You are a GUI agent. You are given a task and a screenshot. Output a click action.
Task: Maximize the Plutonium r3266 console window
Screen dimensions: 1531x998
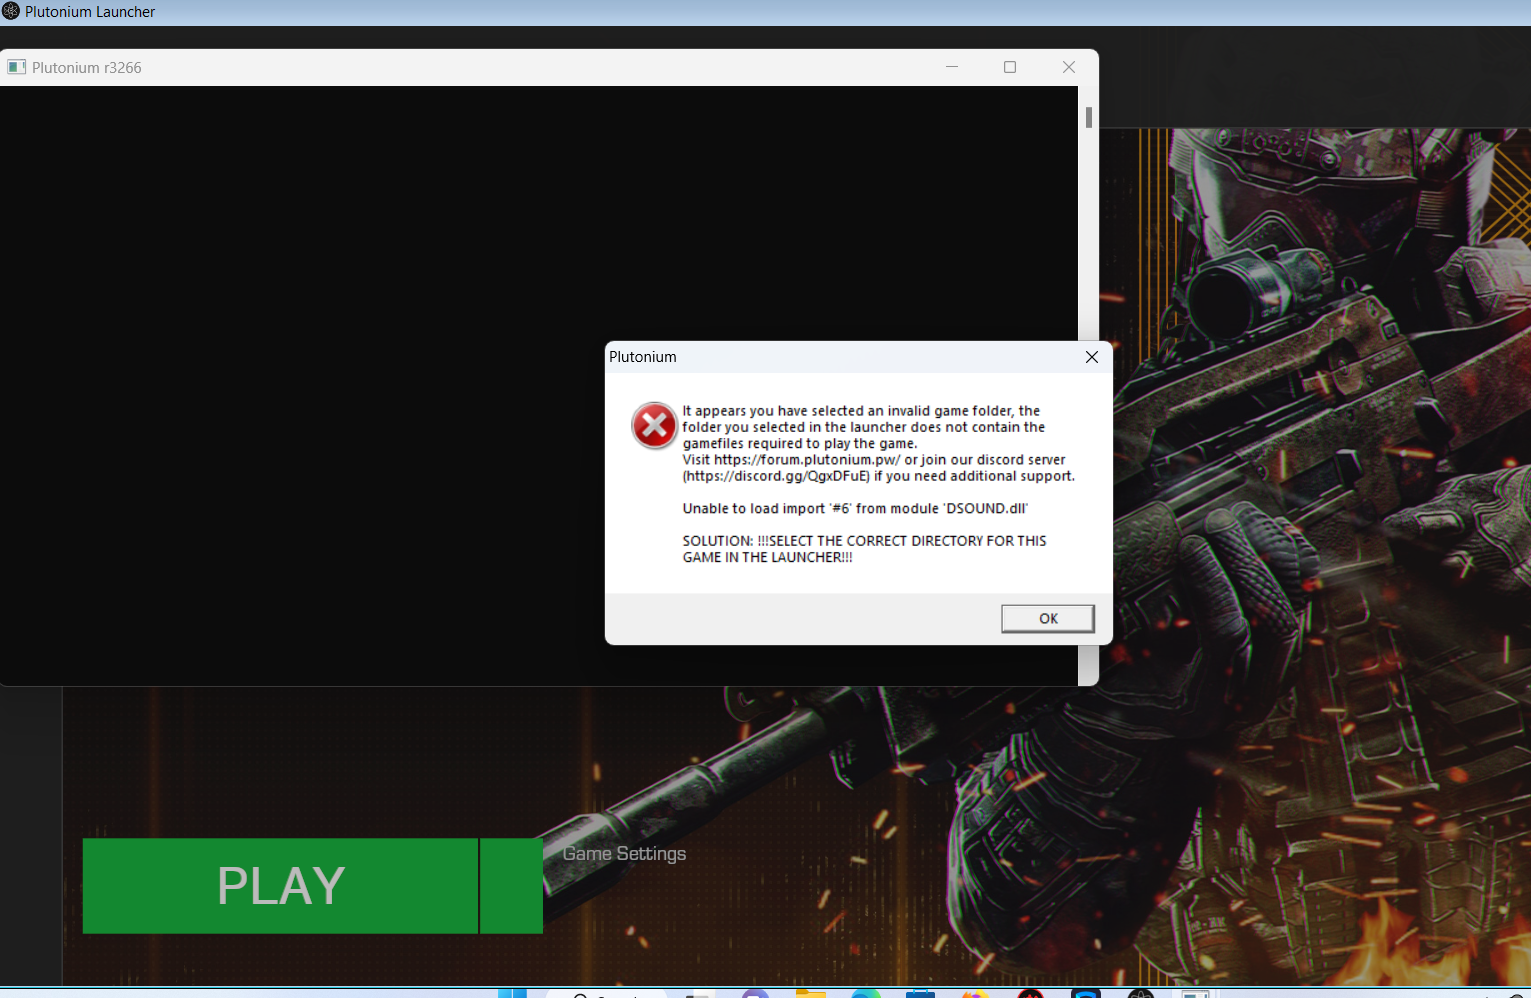click(1010, 67)
